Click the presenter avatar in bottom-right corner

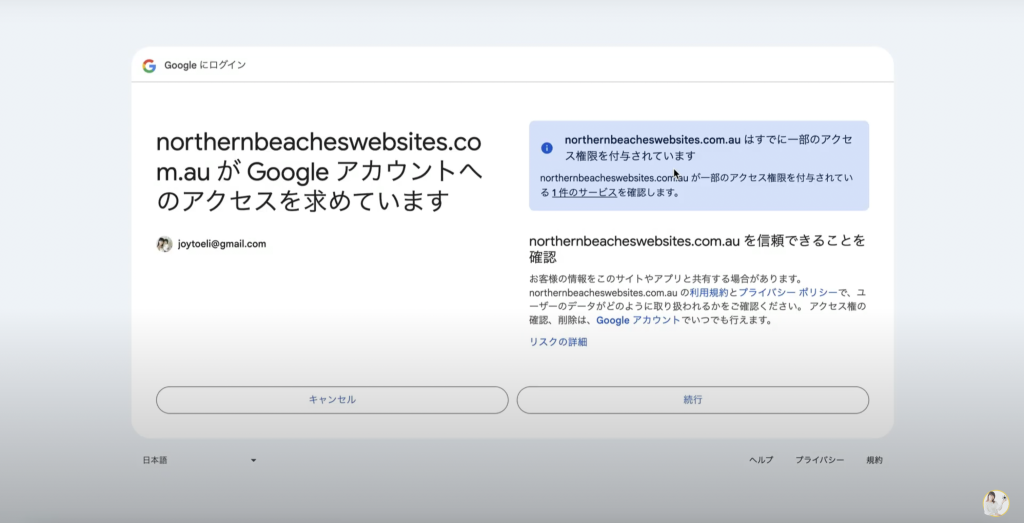coord(995,502)
